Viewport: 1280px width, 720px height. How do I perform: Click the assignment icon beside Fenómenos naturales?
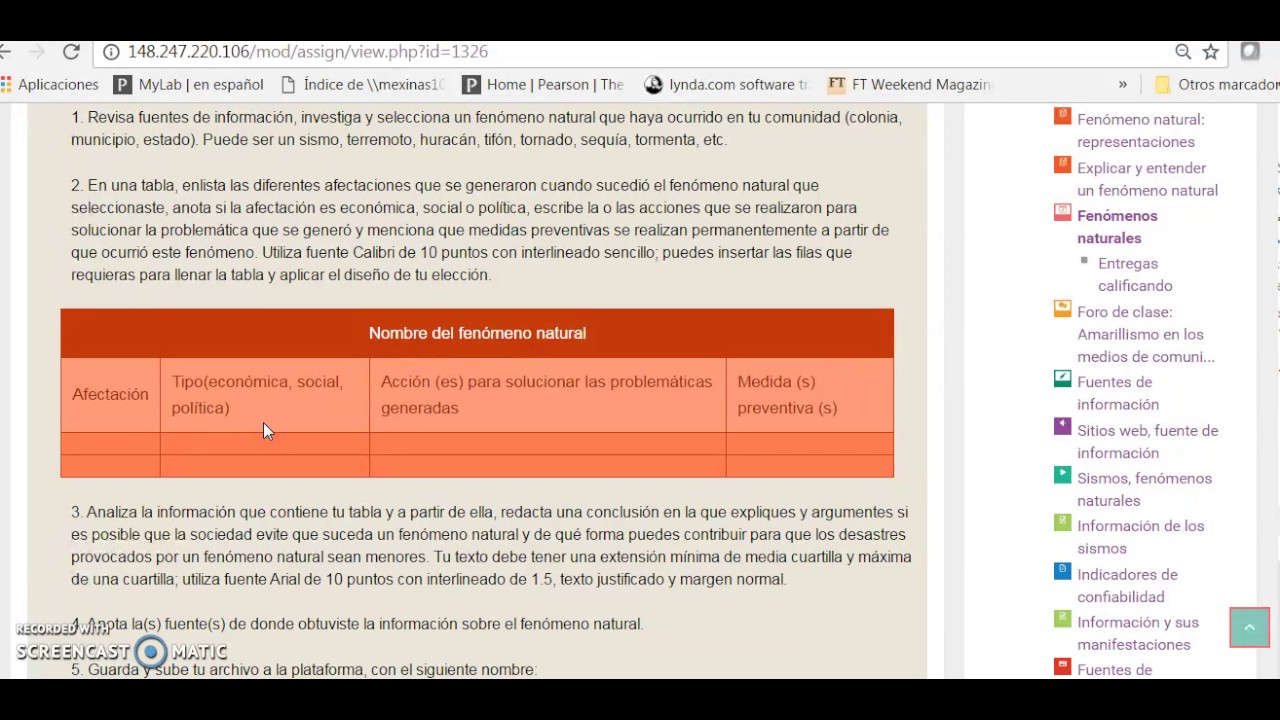click(1062, 212)
